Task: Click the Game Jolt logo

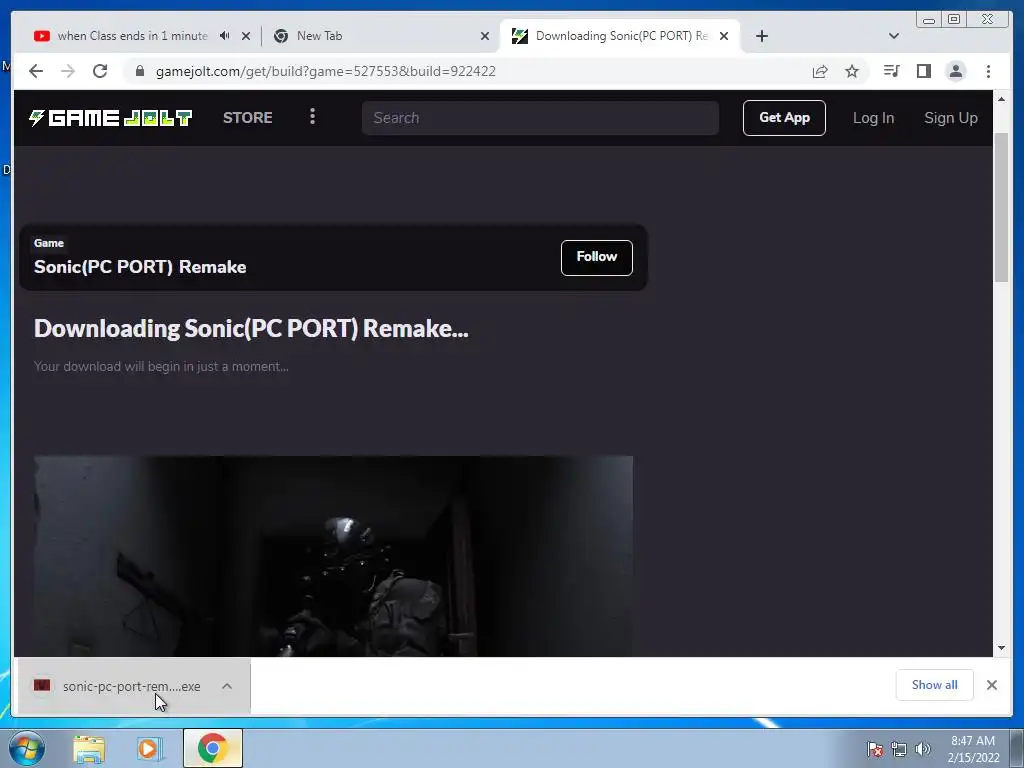Action: [110, 118]
